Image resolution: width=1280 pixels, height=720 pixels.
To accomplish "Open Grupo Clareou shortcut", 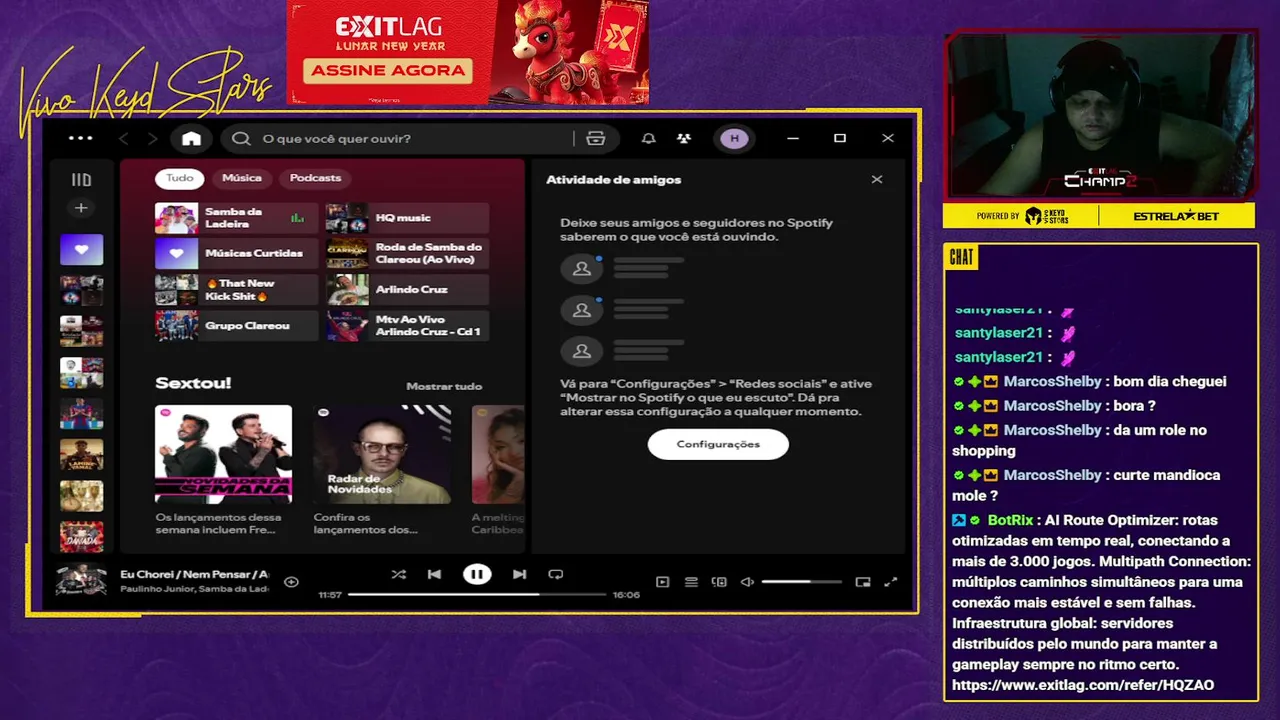I will click(236, 326).
